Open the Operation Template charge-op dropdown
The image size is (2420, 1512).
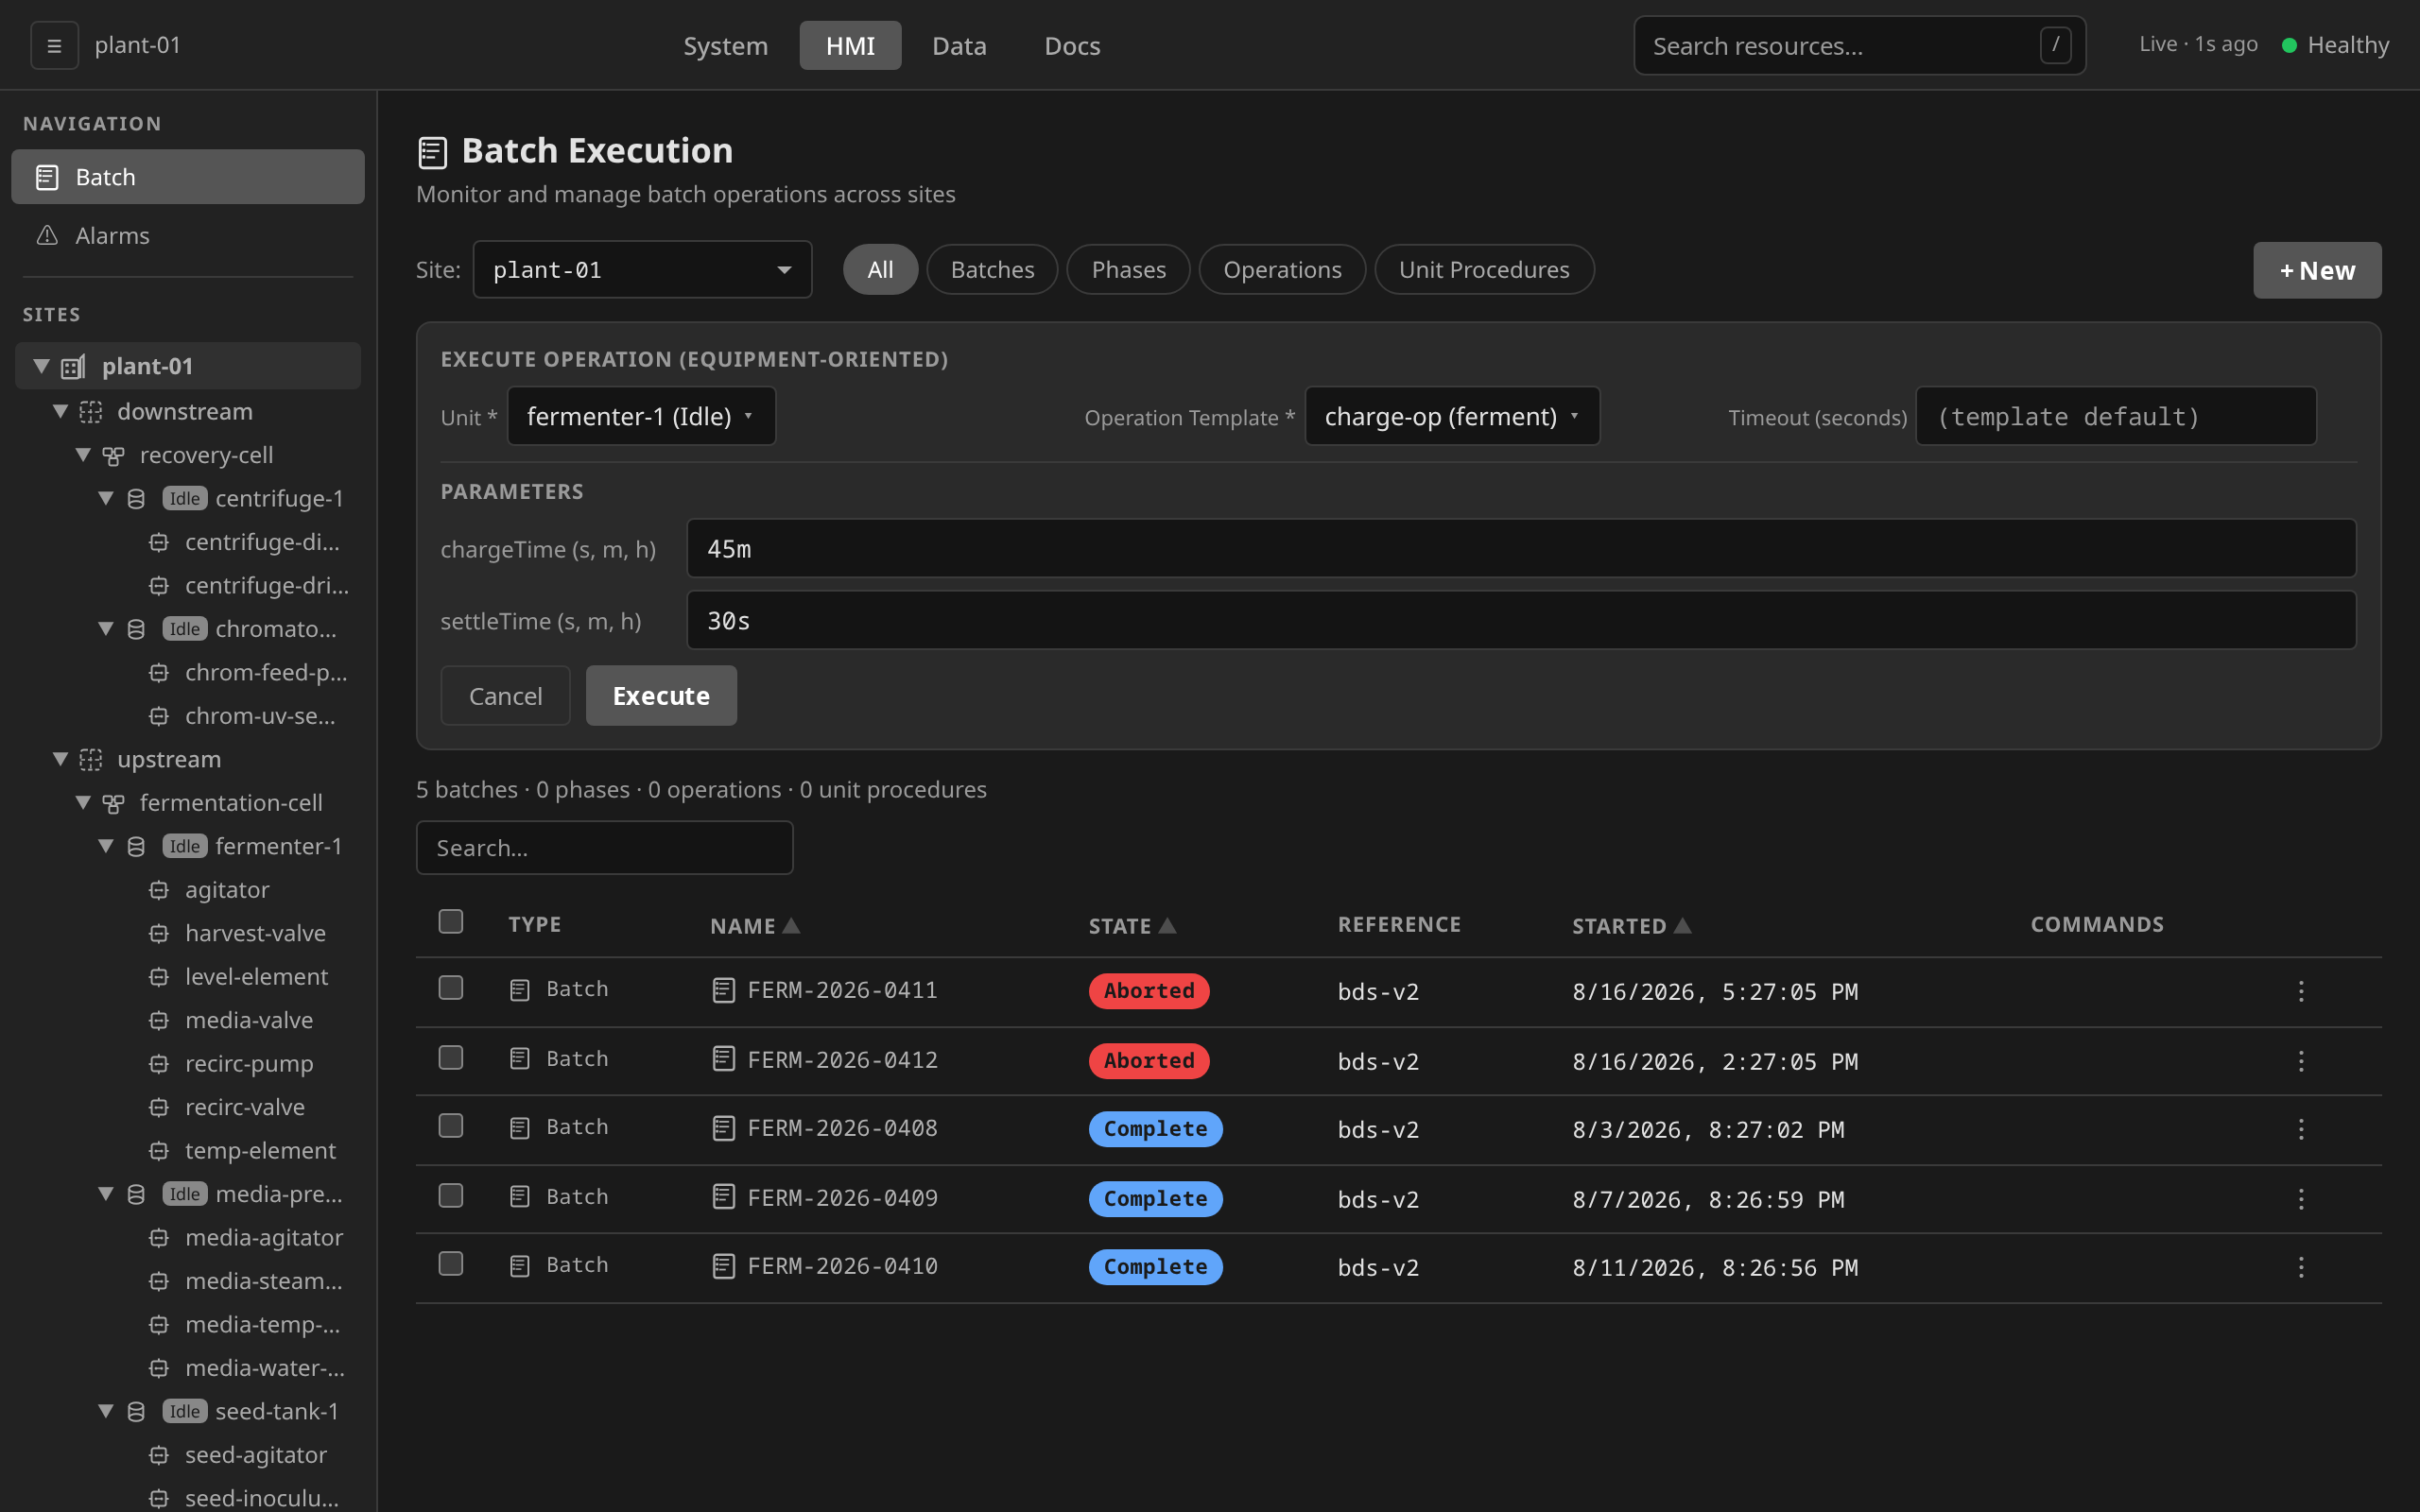[1452, 416]
